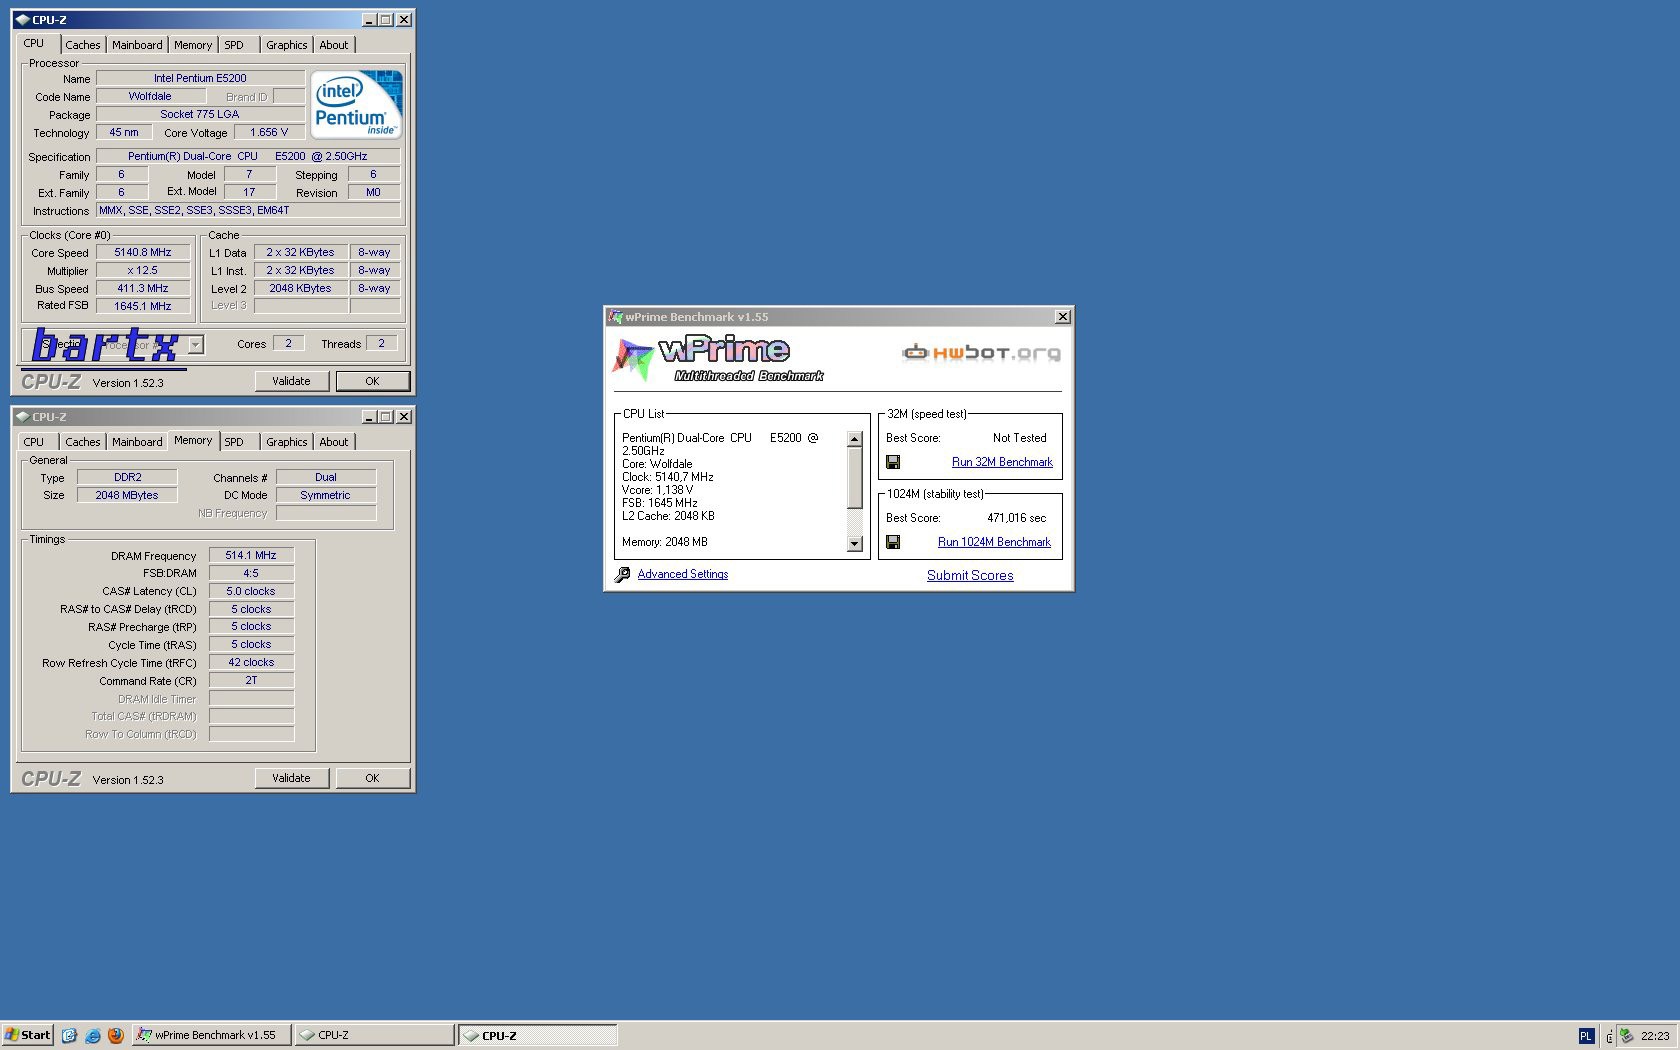Click the scroll up arrow in CPU List
Viewport: 1680px width, 1050px height.
pyautogui.click(x=854, y=439)
